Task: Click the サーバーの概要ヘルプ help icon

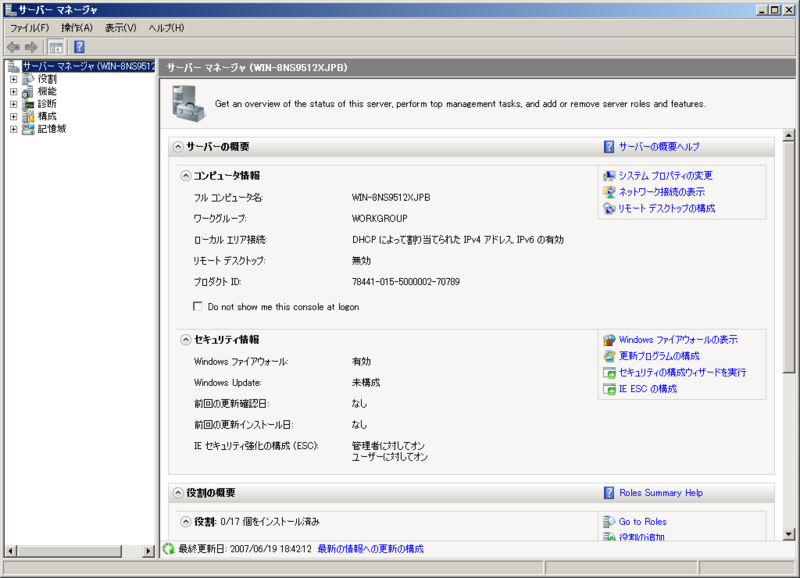Action: pos(609,146)
